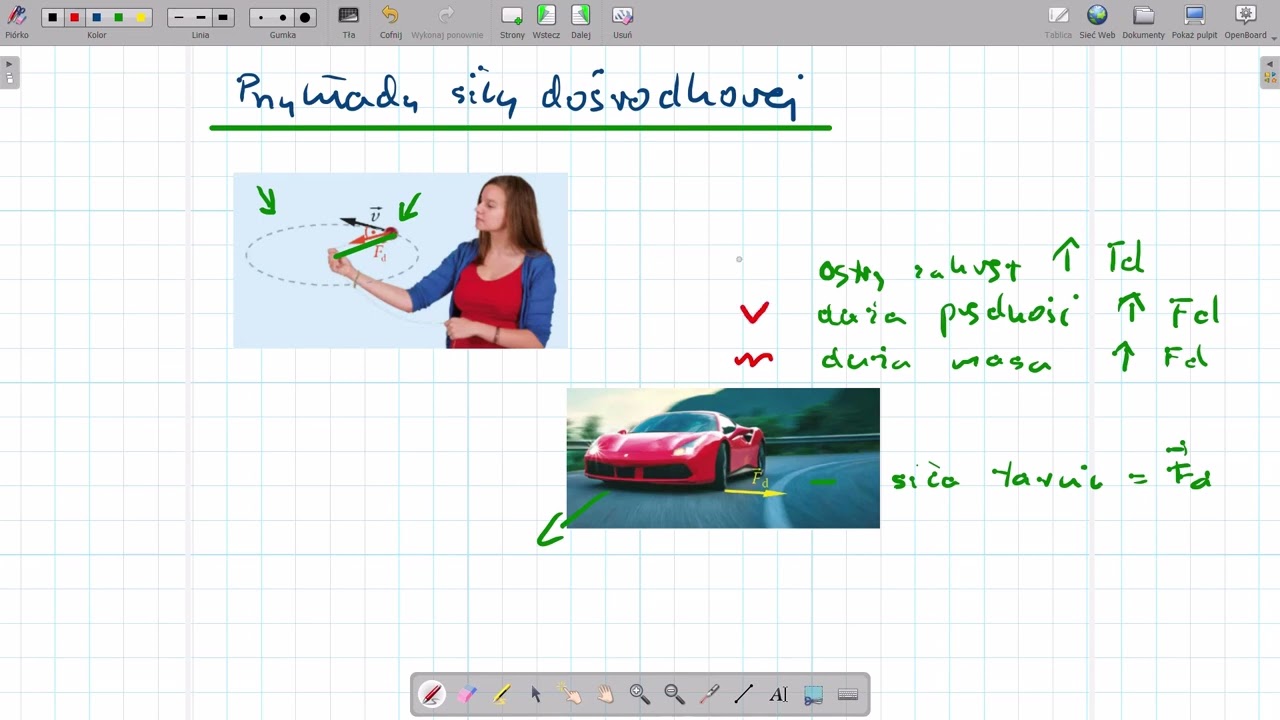The image size is (1280, 720).
Task: Choose the green color swatch
Action: click(119, 17)
